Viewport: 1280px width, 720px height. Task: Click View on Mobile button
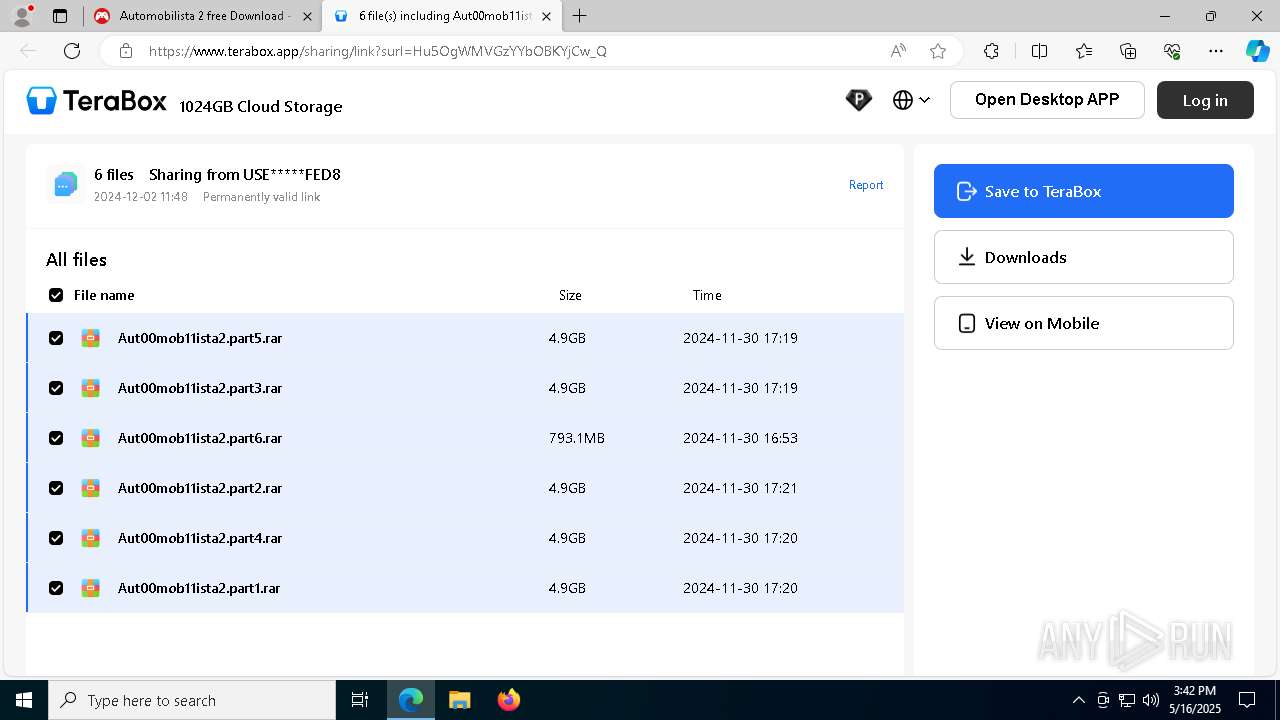click(x=1084, y=323)
